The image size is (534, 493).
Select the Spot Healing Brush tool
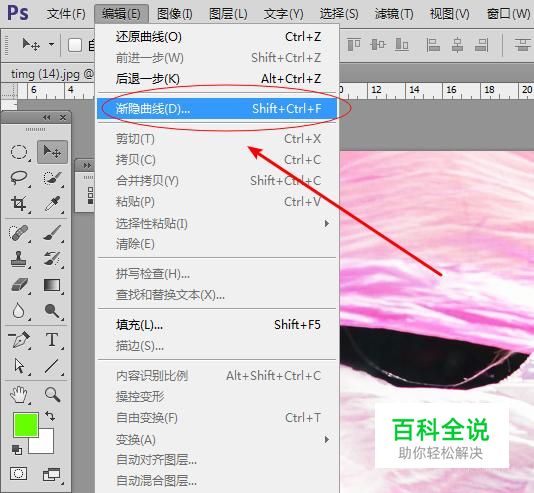[19, 233]
